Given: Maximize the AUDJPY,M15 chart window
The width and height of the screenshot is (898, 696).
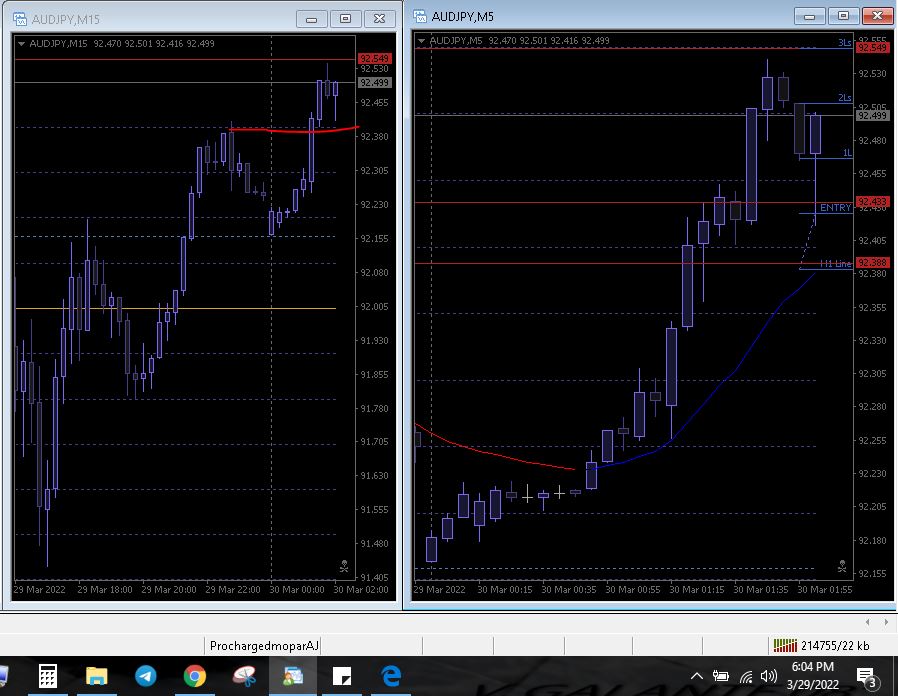Looking at the screenshot, I should (x=345, y=19).
